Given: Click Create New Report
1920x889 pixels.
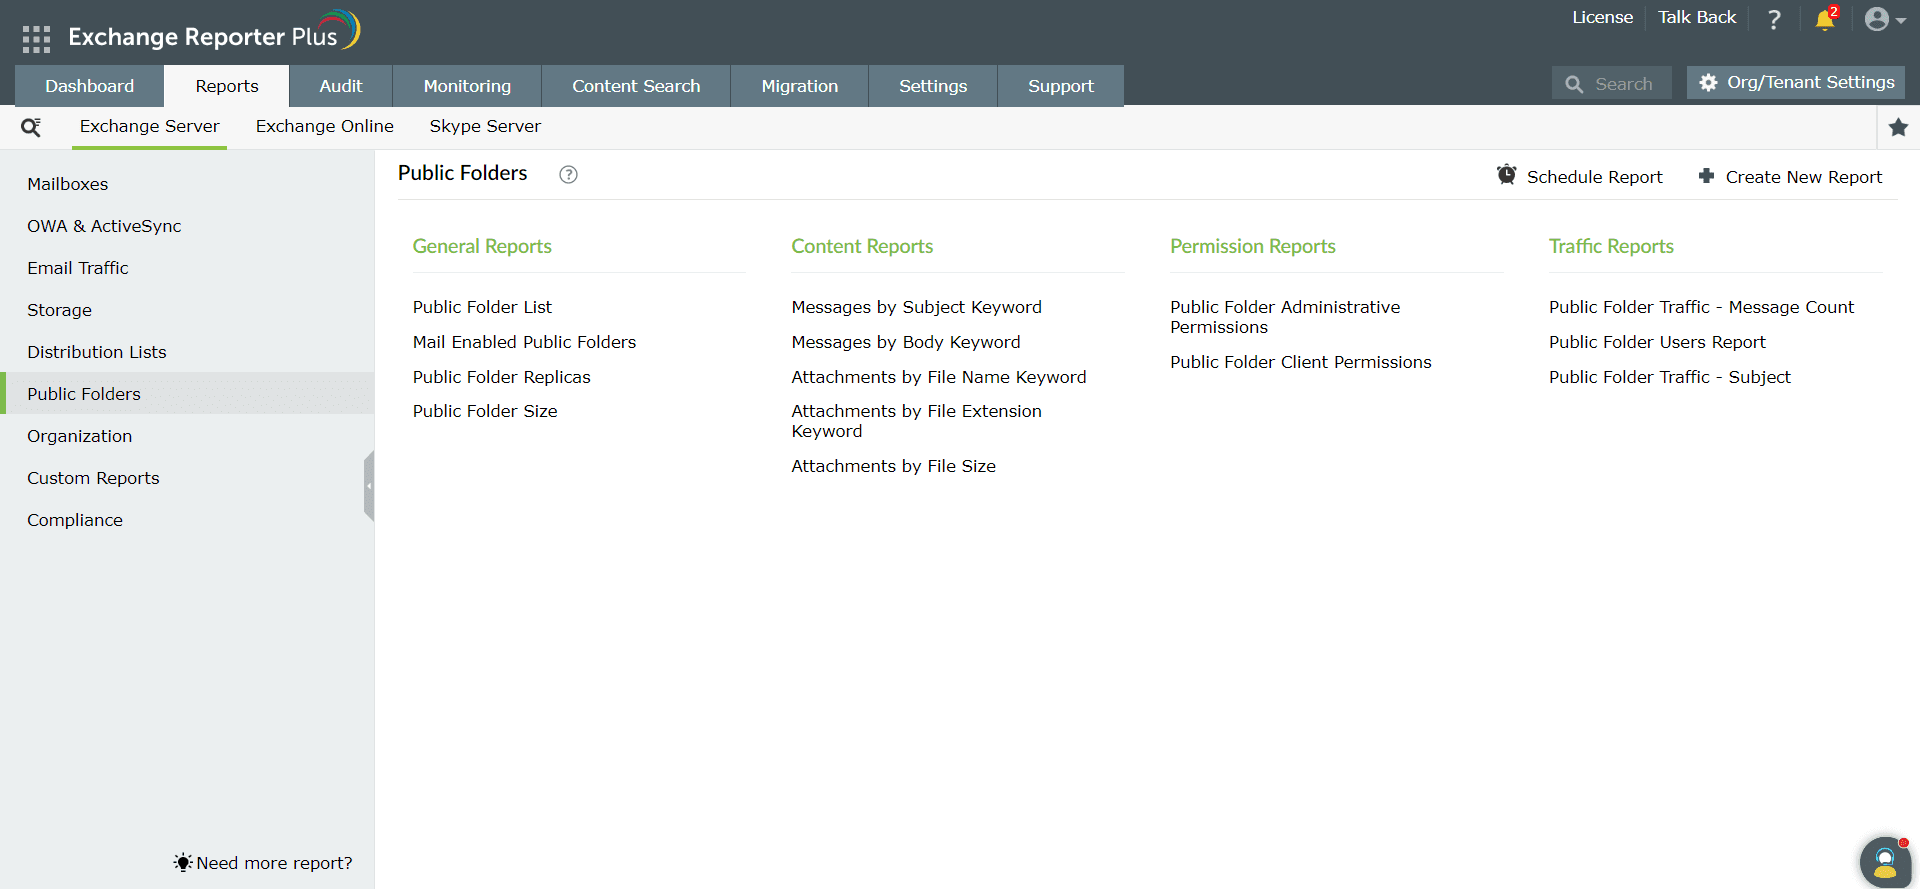Looking at the screenshot, I should click(1790, 177).
